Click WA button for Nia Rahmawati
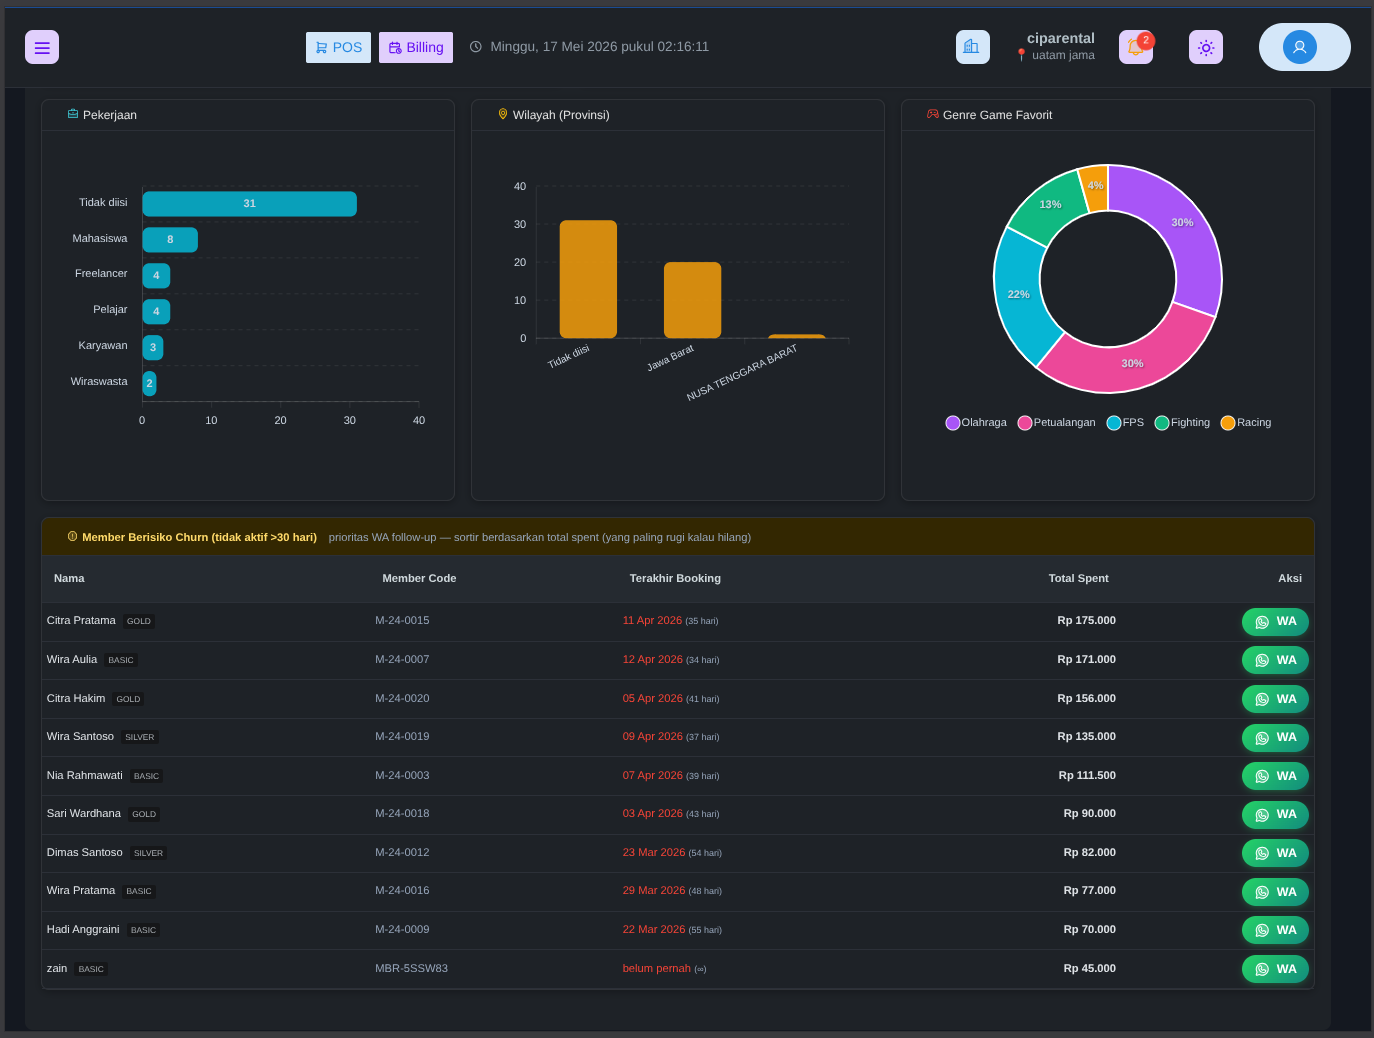 (x=1275, y=776)
